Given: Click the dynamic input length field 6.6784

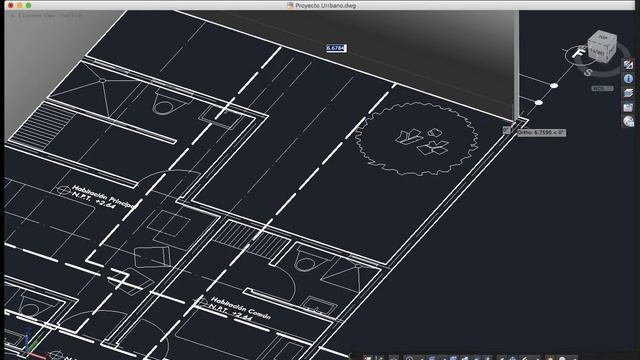Looking at the screenshot, I should tap(336, 48).
